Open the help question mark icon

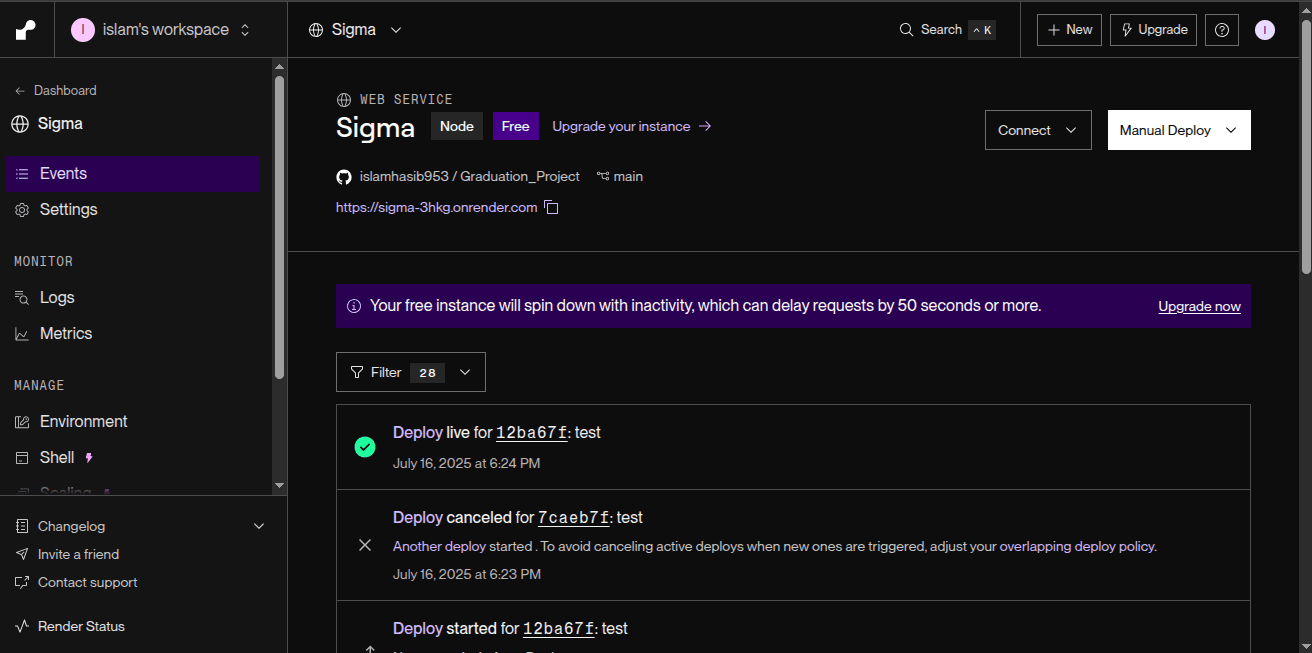(x=1221, y=29)
